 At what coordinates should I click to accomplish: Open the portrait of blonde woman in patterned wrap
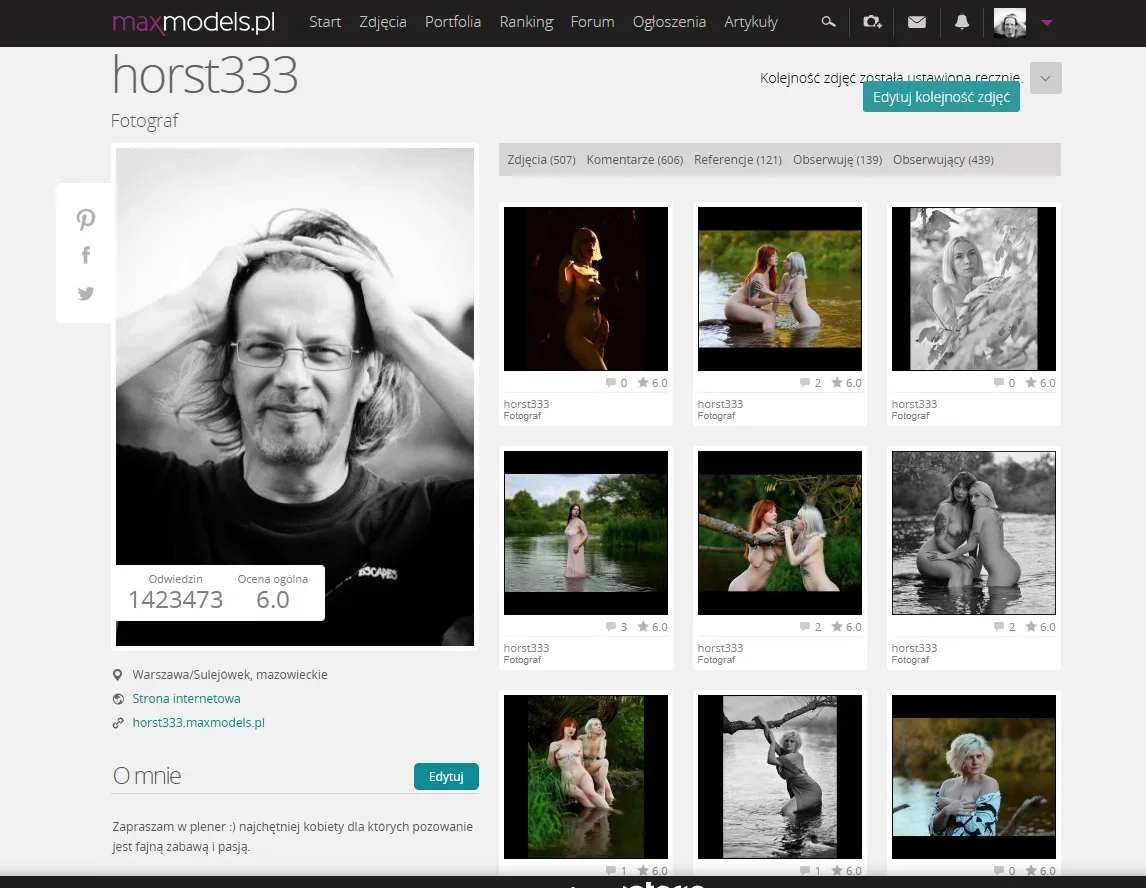[974, 777]
